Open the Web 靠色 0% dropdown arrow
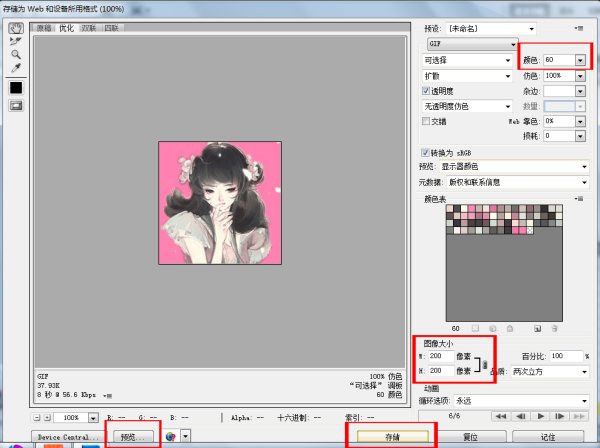600x448 pixels. pyautogui.click(x=580, y=121)
